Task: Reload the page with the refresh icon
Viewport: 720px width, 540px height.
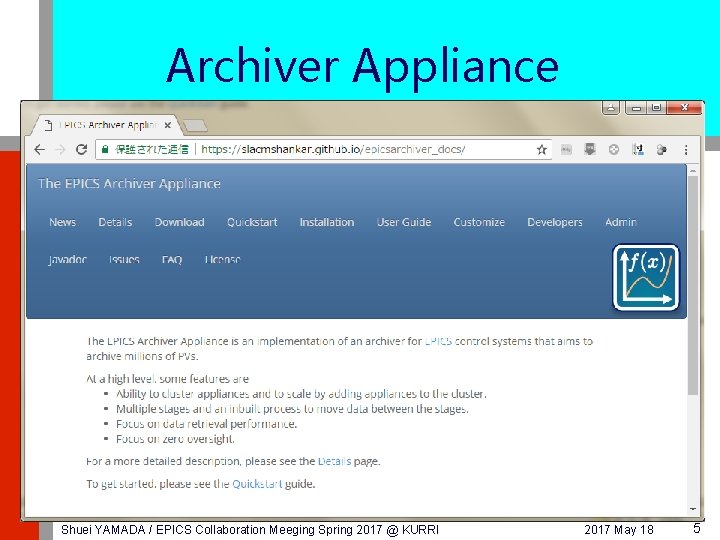Action: 81,149
